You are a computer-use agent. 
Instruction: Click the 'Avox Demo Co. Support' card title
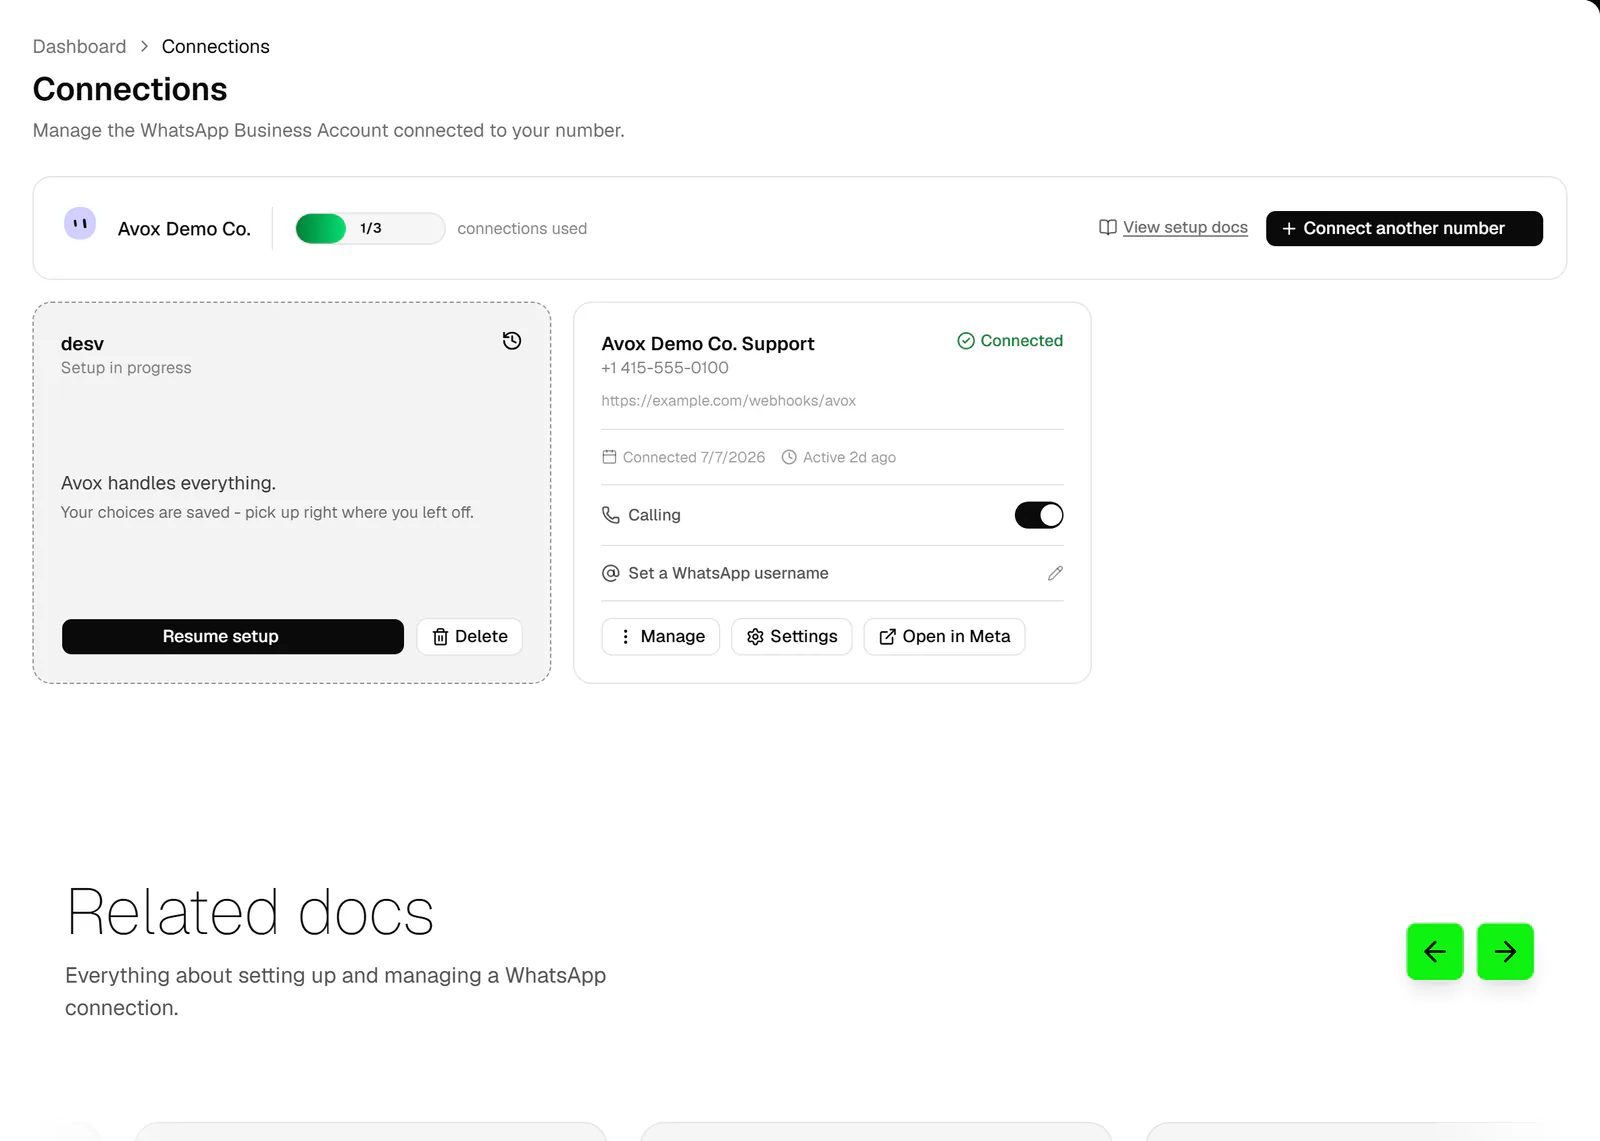click(x=708, y=344)
